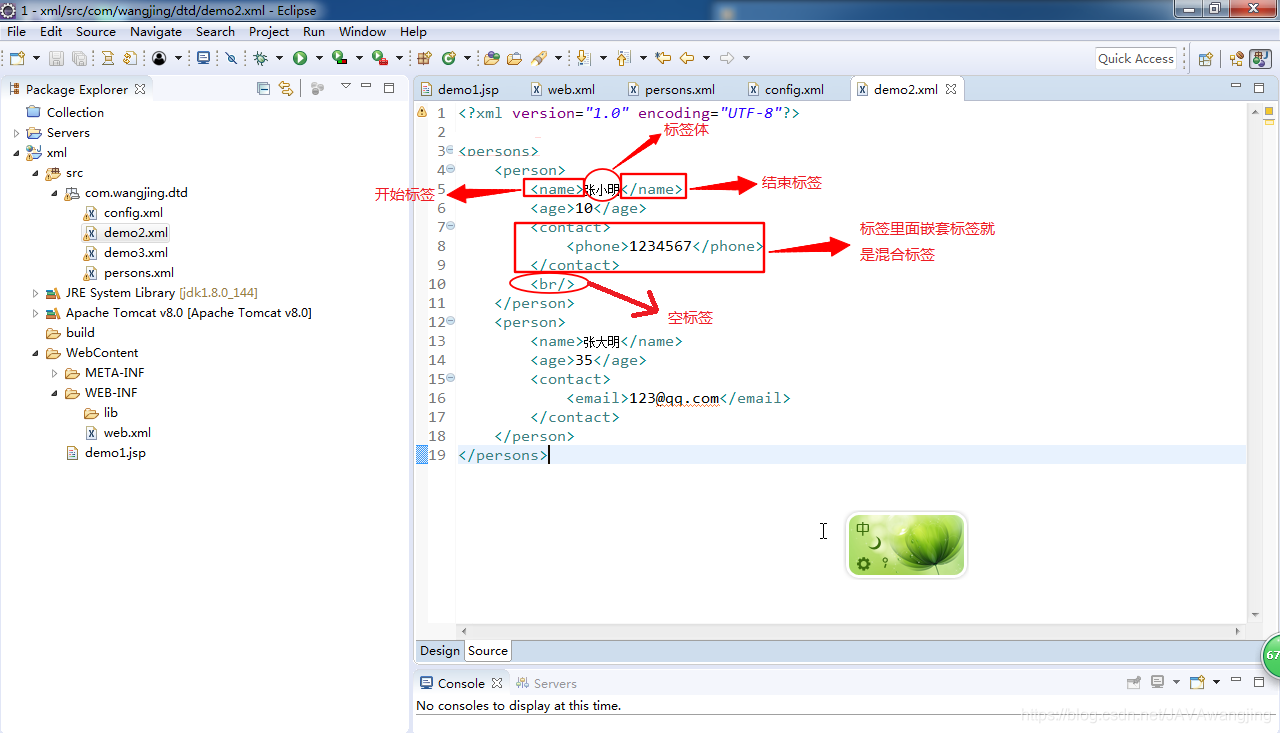The height and width of the screenshot is (733, 1280).
Task: Collapse the WEB-INF folder
Action: pyautogui.click(x=55, y=393)
